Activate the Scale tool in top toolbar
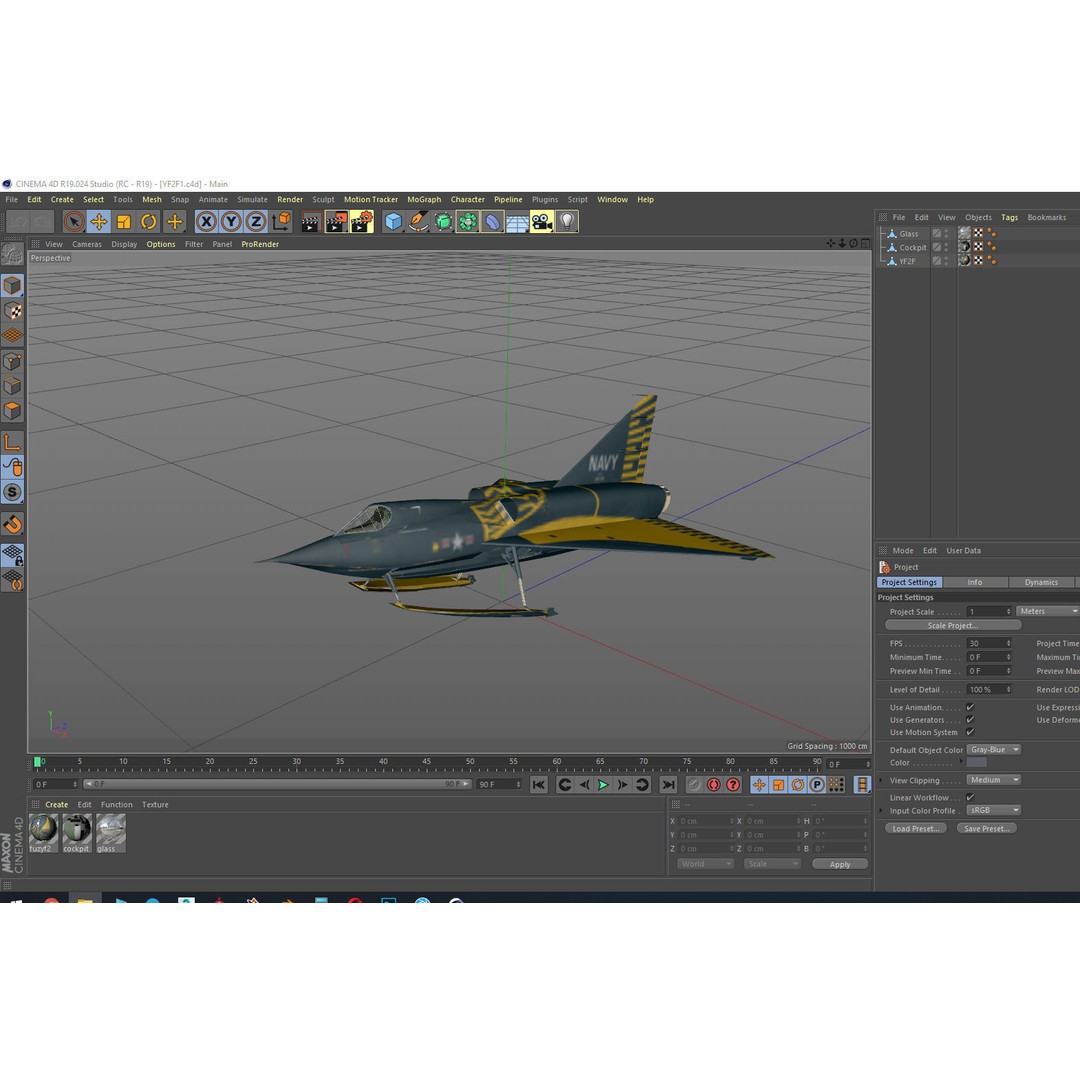 [x=123, y=222]
